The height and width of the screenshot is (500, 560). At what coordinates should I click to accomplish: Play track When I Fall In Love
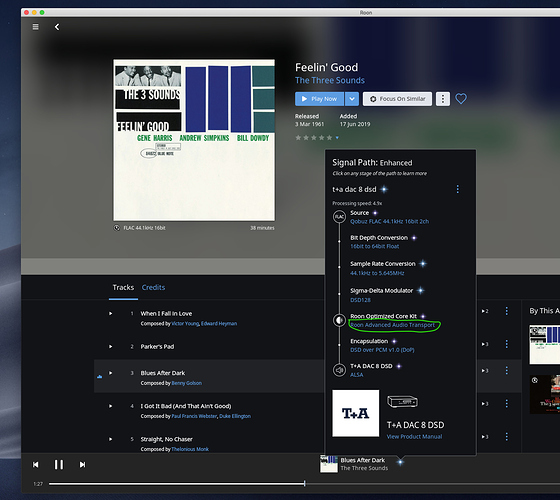111,314
